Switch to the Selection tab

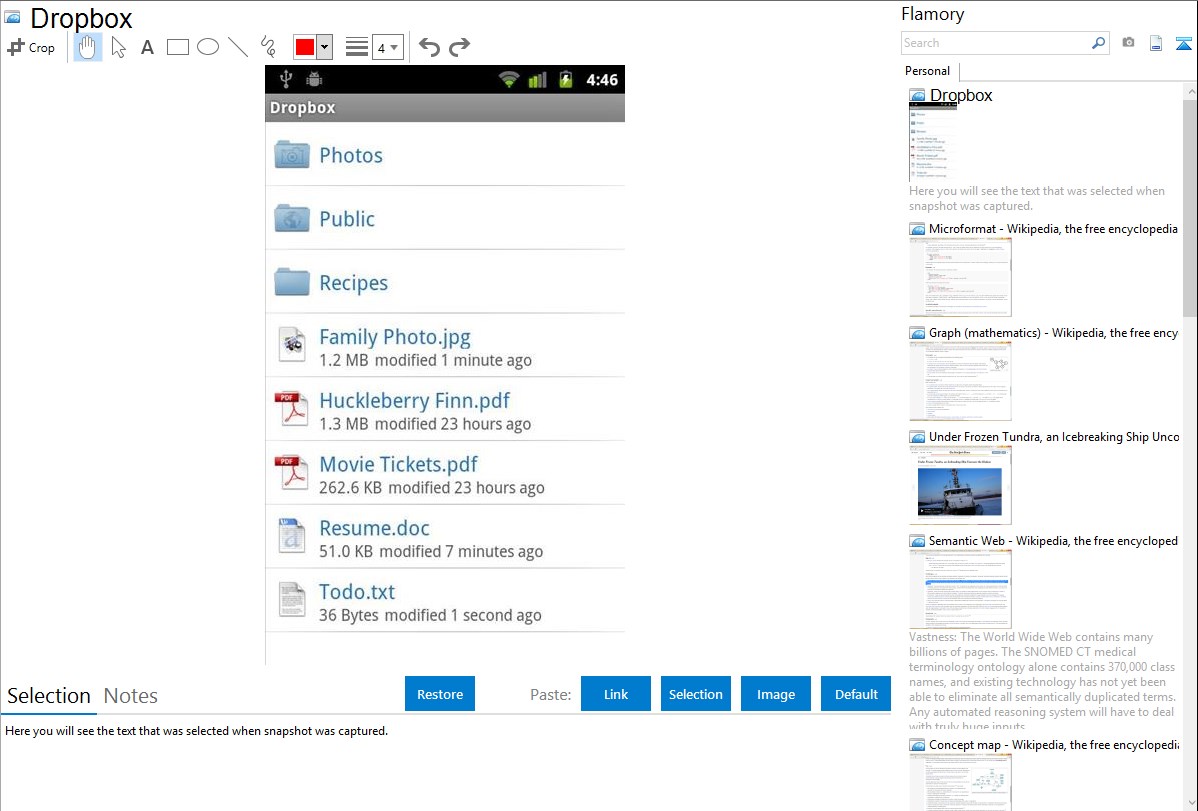[49, 696]
